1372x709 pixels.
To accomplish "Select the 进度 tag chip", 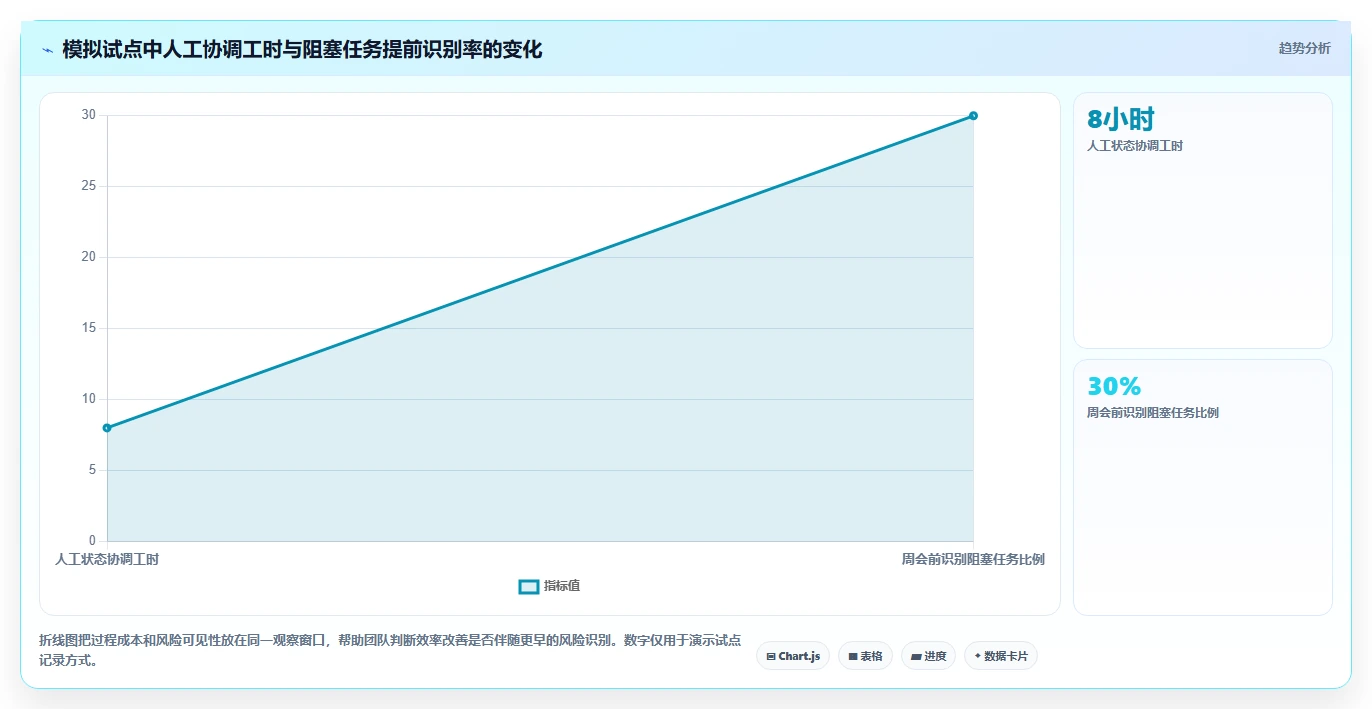I will pos(929,656).
